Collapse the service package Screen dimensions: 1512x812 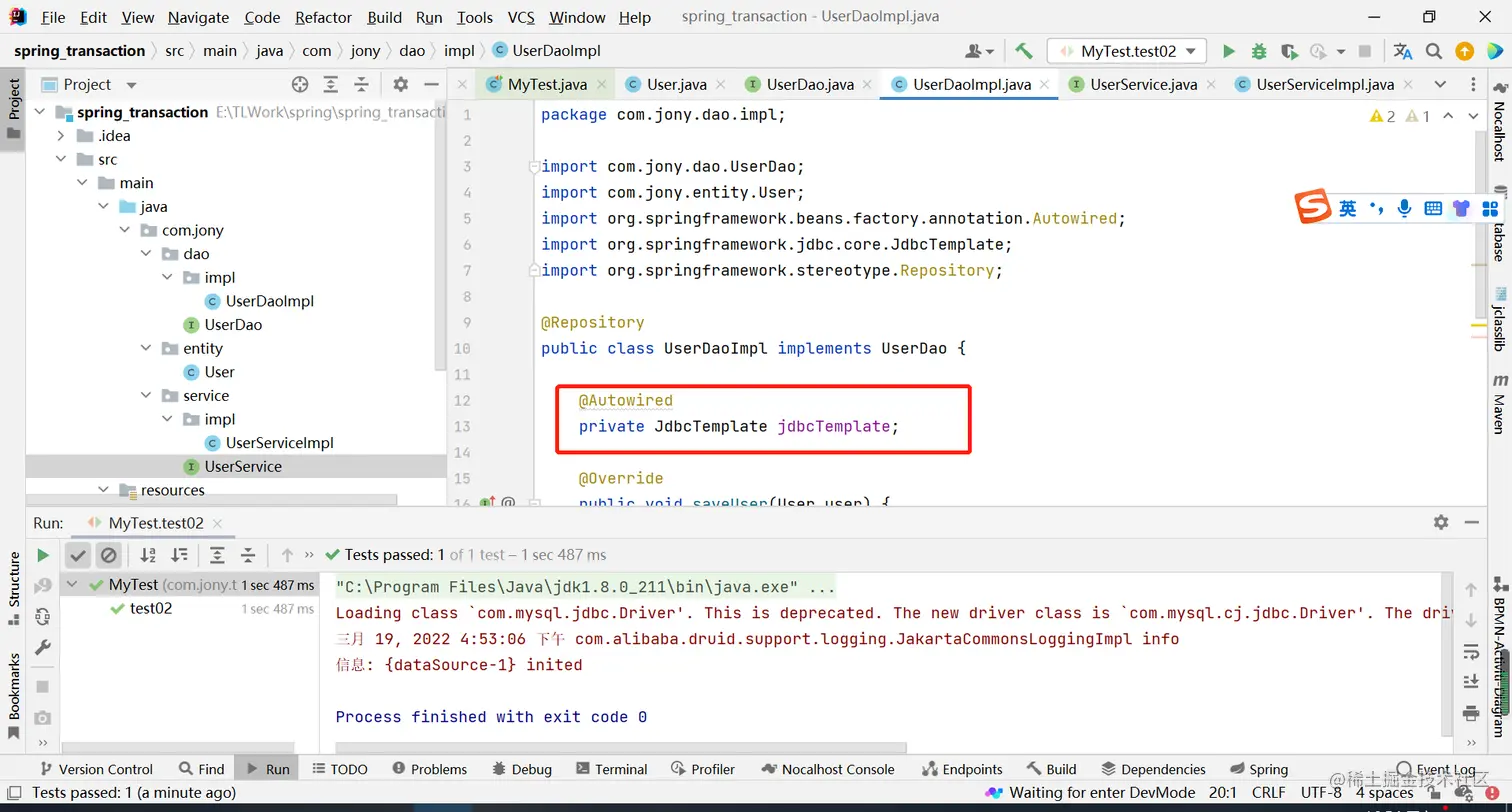pos(146,395)
